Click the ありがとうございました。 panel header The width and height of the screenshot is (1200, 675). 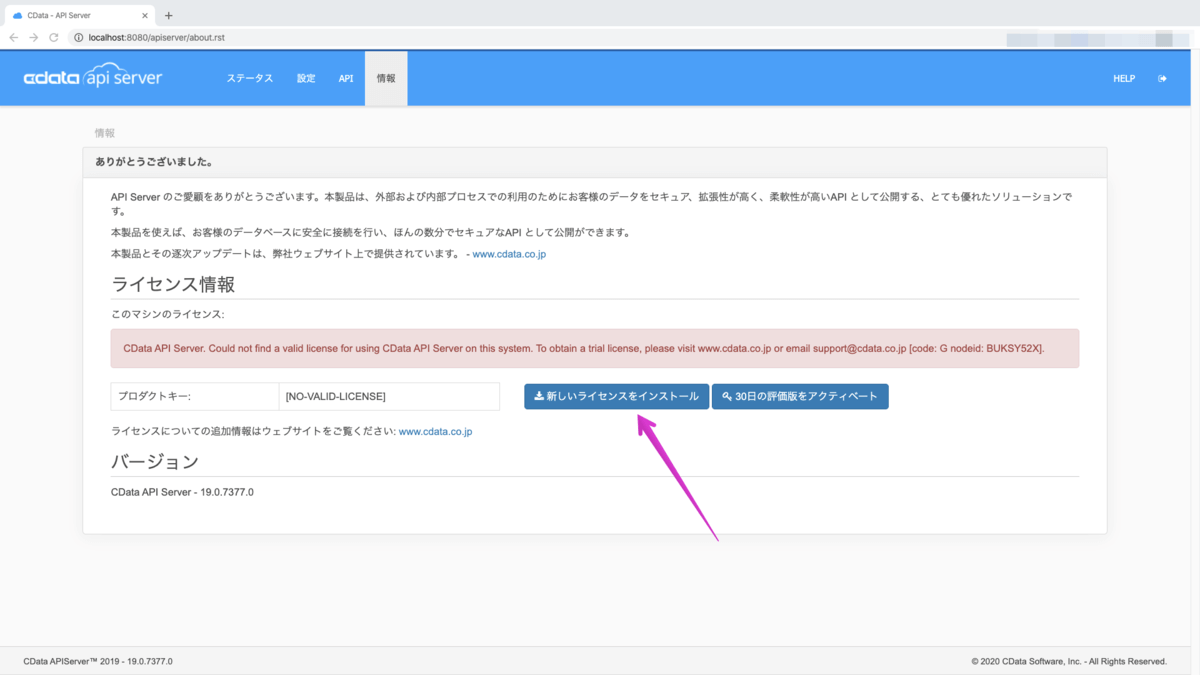tap(595, 162)
